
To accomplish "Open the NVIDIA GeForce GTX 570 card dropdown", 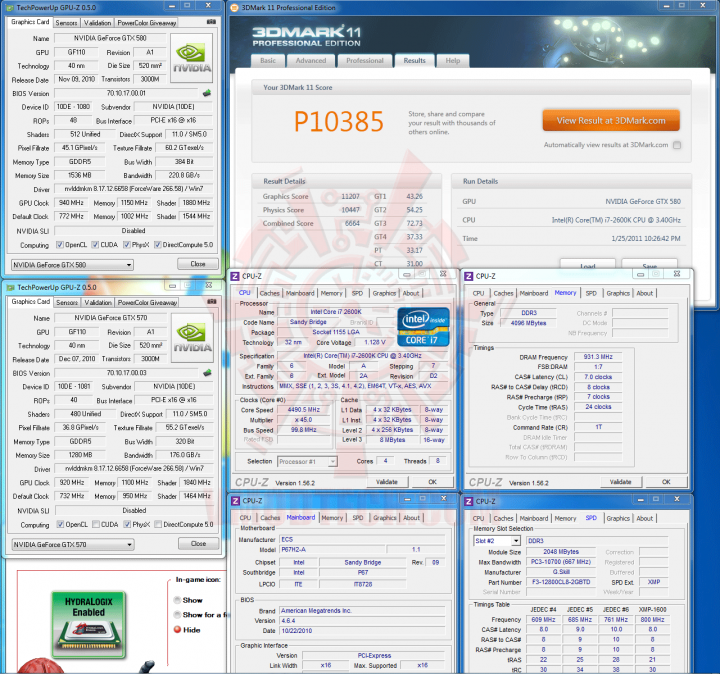I will [x=73, y=545].
